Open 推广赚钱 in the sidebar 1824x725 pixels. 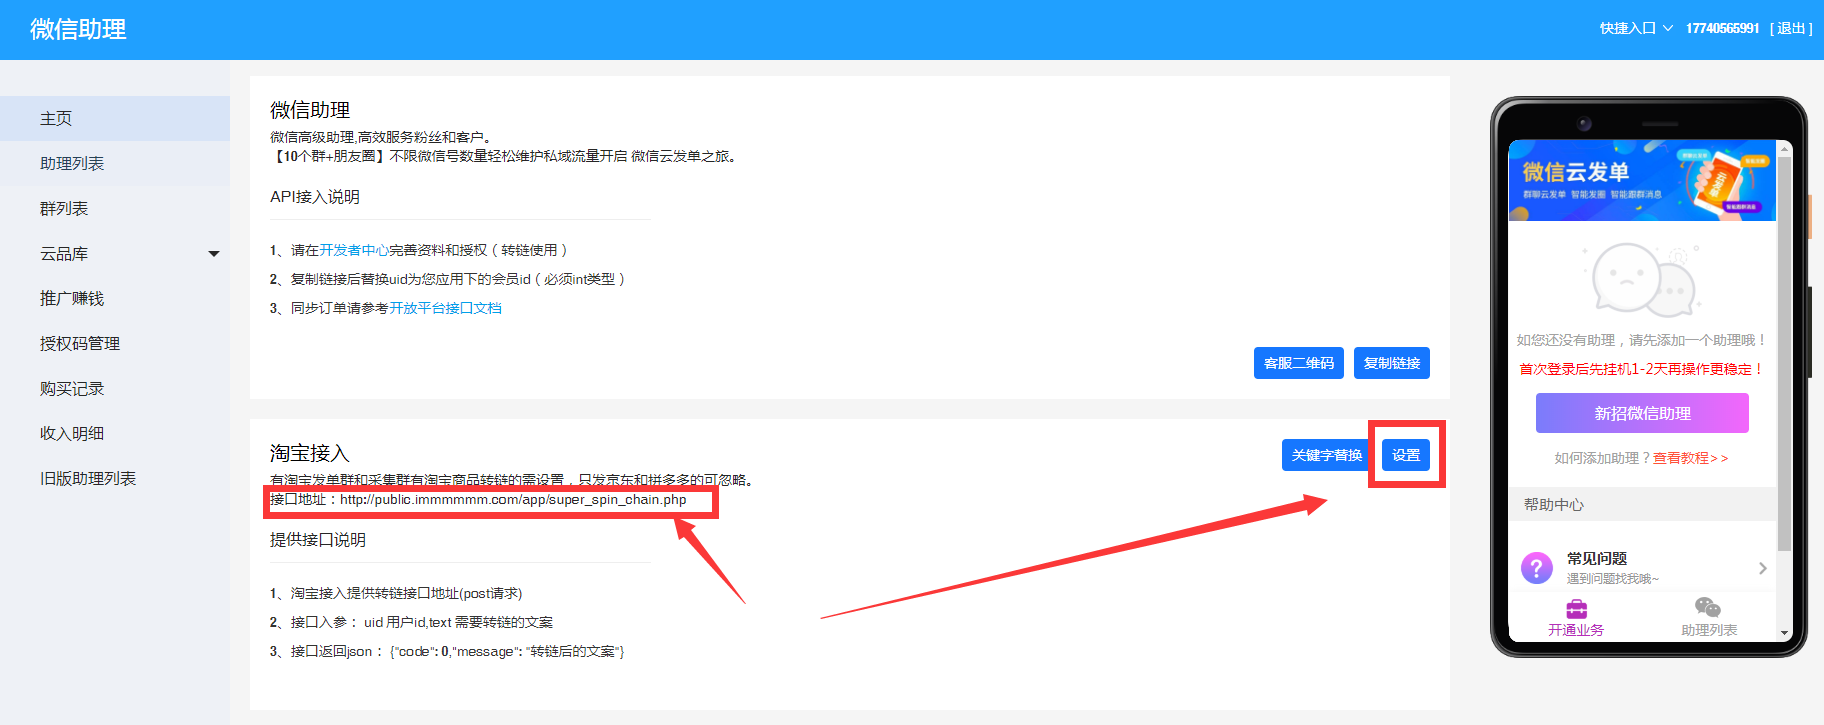click(x=115, y=298)
